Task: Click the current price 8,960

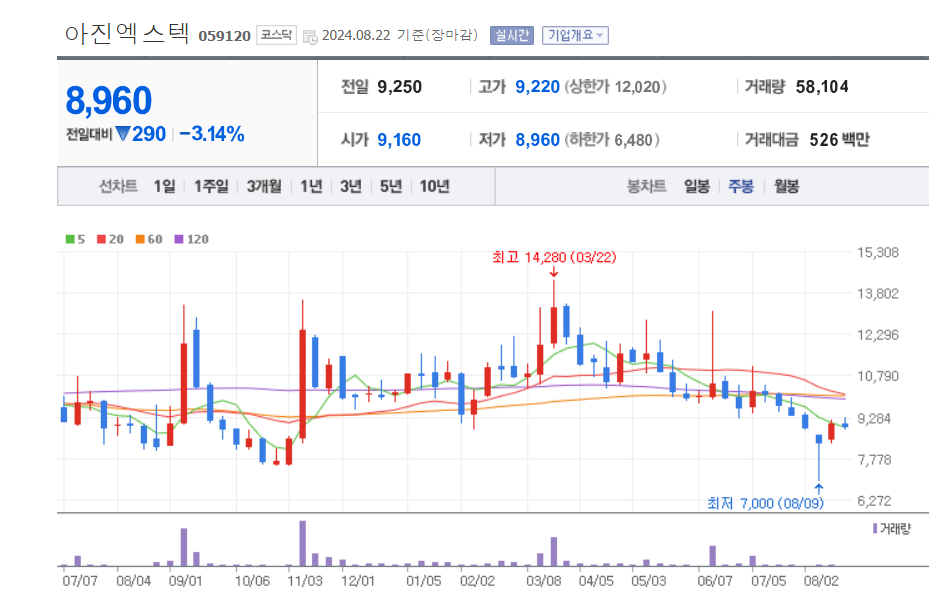Action: 108,100
